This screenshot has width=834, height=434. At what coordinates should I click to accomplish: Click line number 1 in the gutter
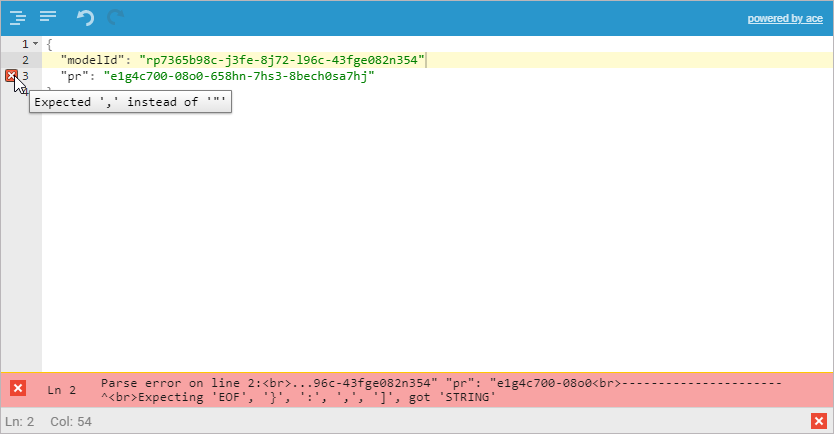(25, 44)
